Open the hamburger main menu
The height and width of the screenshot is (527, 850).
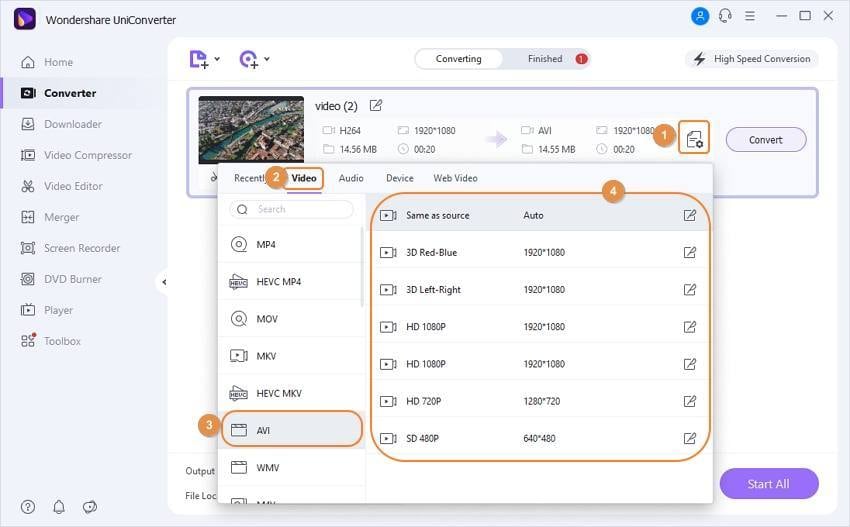(x=750, y=16)
